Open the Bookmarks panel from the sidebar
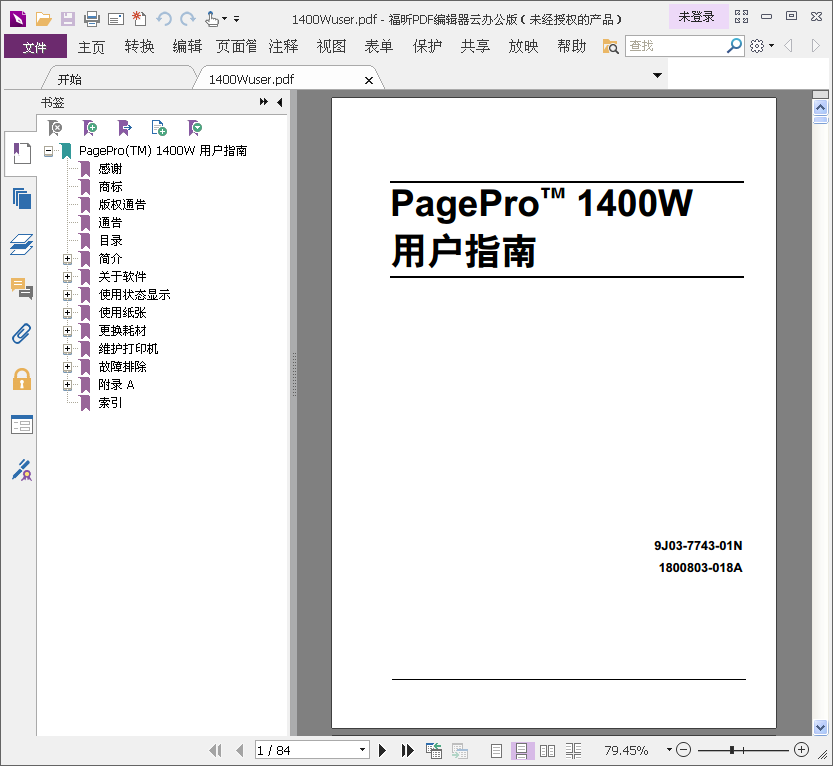This screenshot has width=833, height=766. (21, 154)
